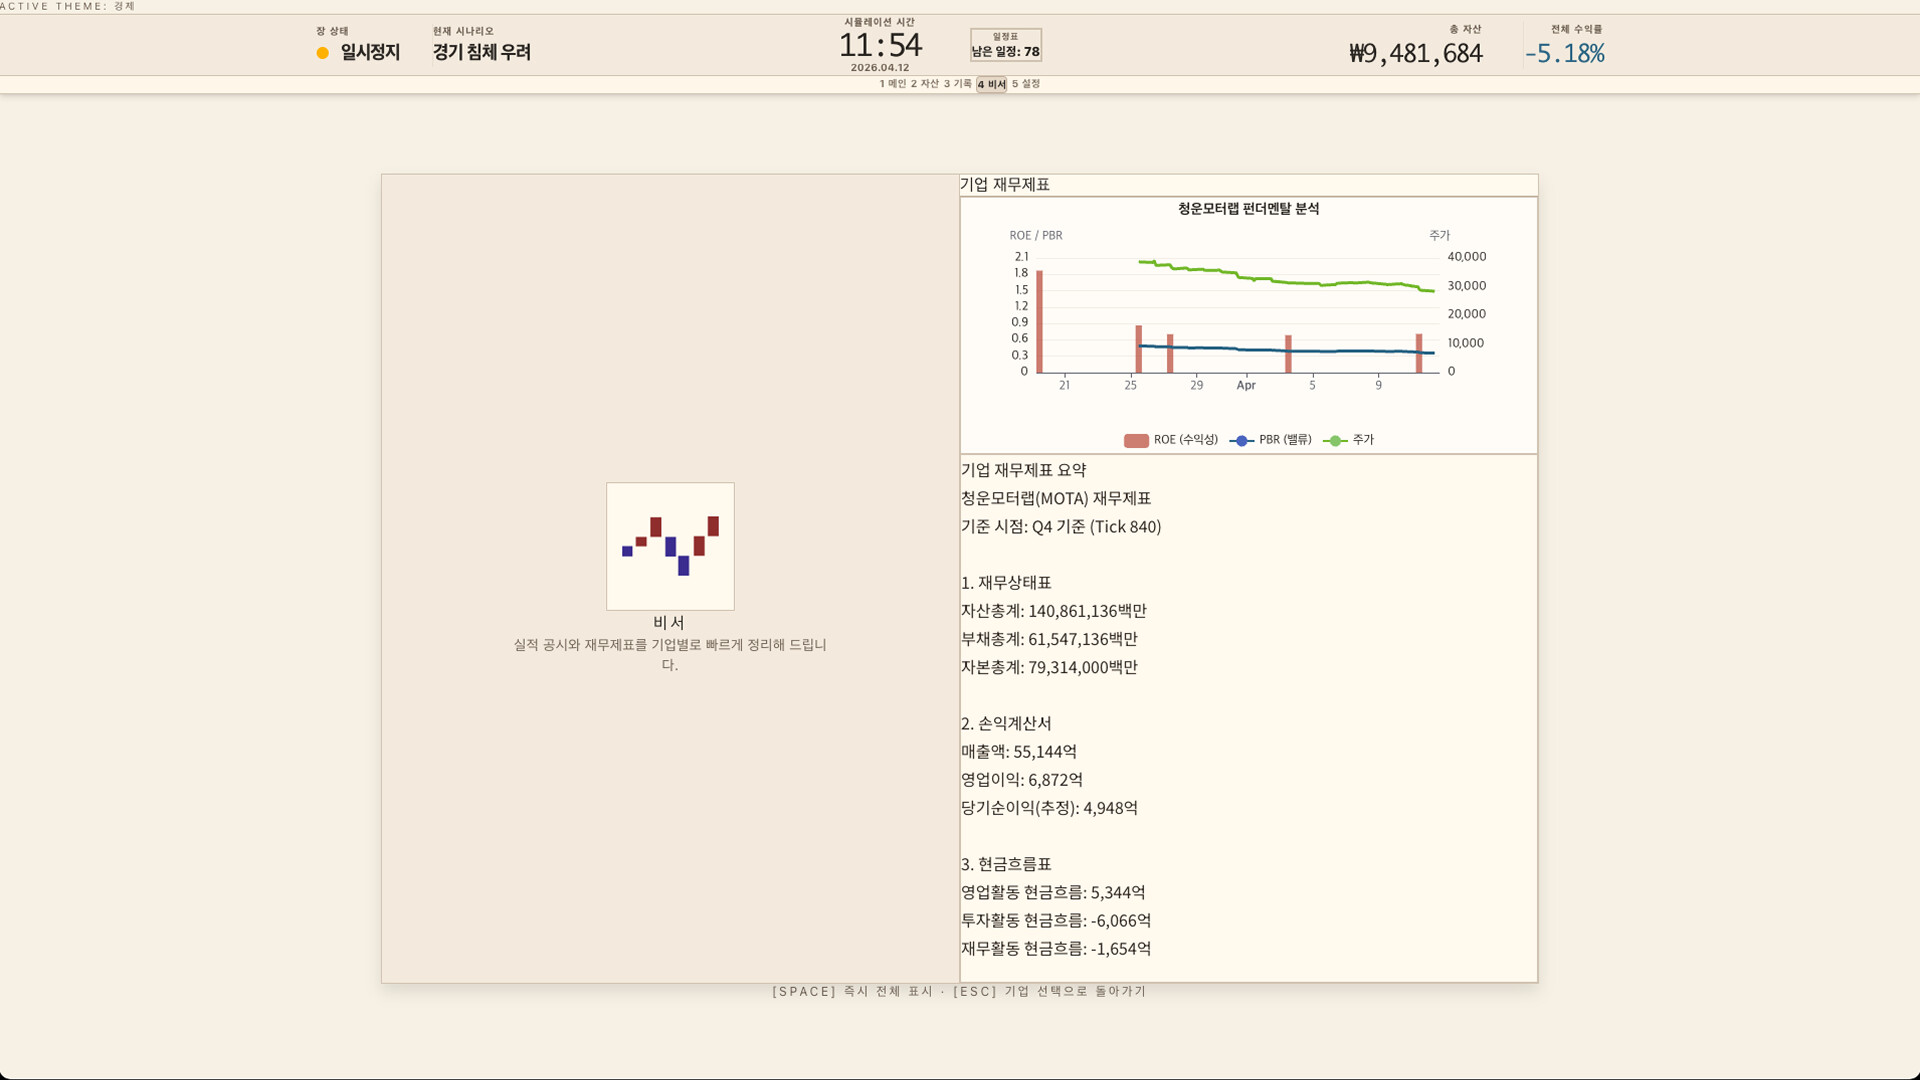Image resolution: width=1920 pixels, height=1080 pixels.
Task: Click the ROE (수익성) legend bar icon
Action: tap(1135, 440)
